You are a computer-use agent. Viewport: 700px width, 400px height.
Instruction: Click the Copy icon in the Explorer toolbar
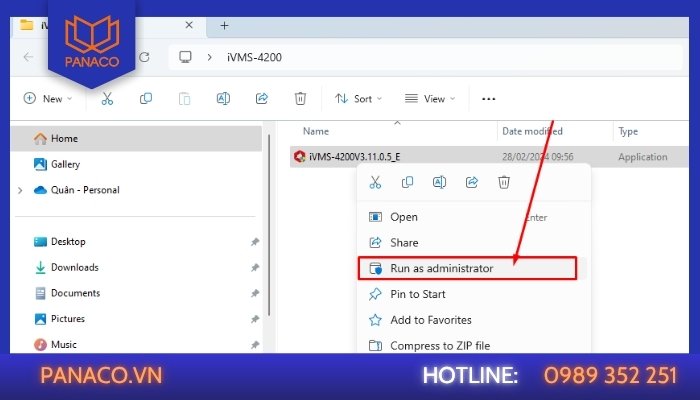pos(146,99)
